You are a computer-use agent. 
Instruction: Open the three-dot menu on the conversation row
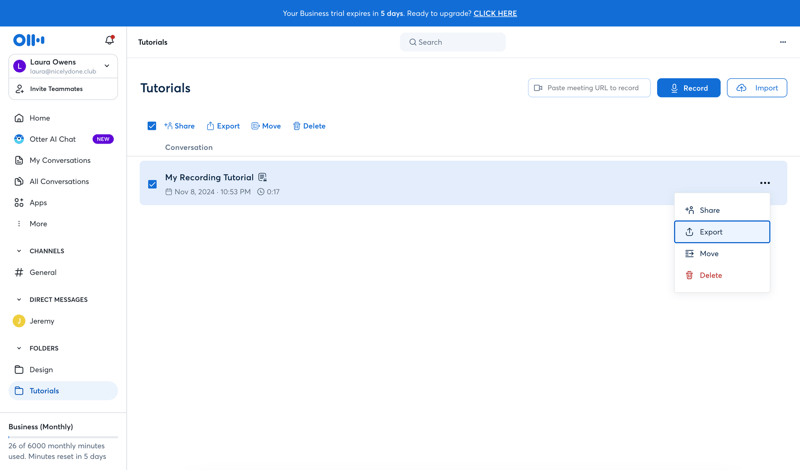tap(764, 183)
